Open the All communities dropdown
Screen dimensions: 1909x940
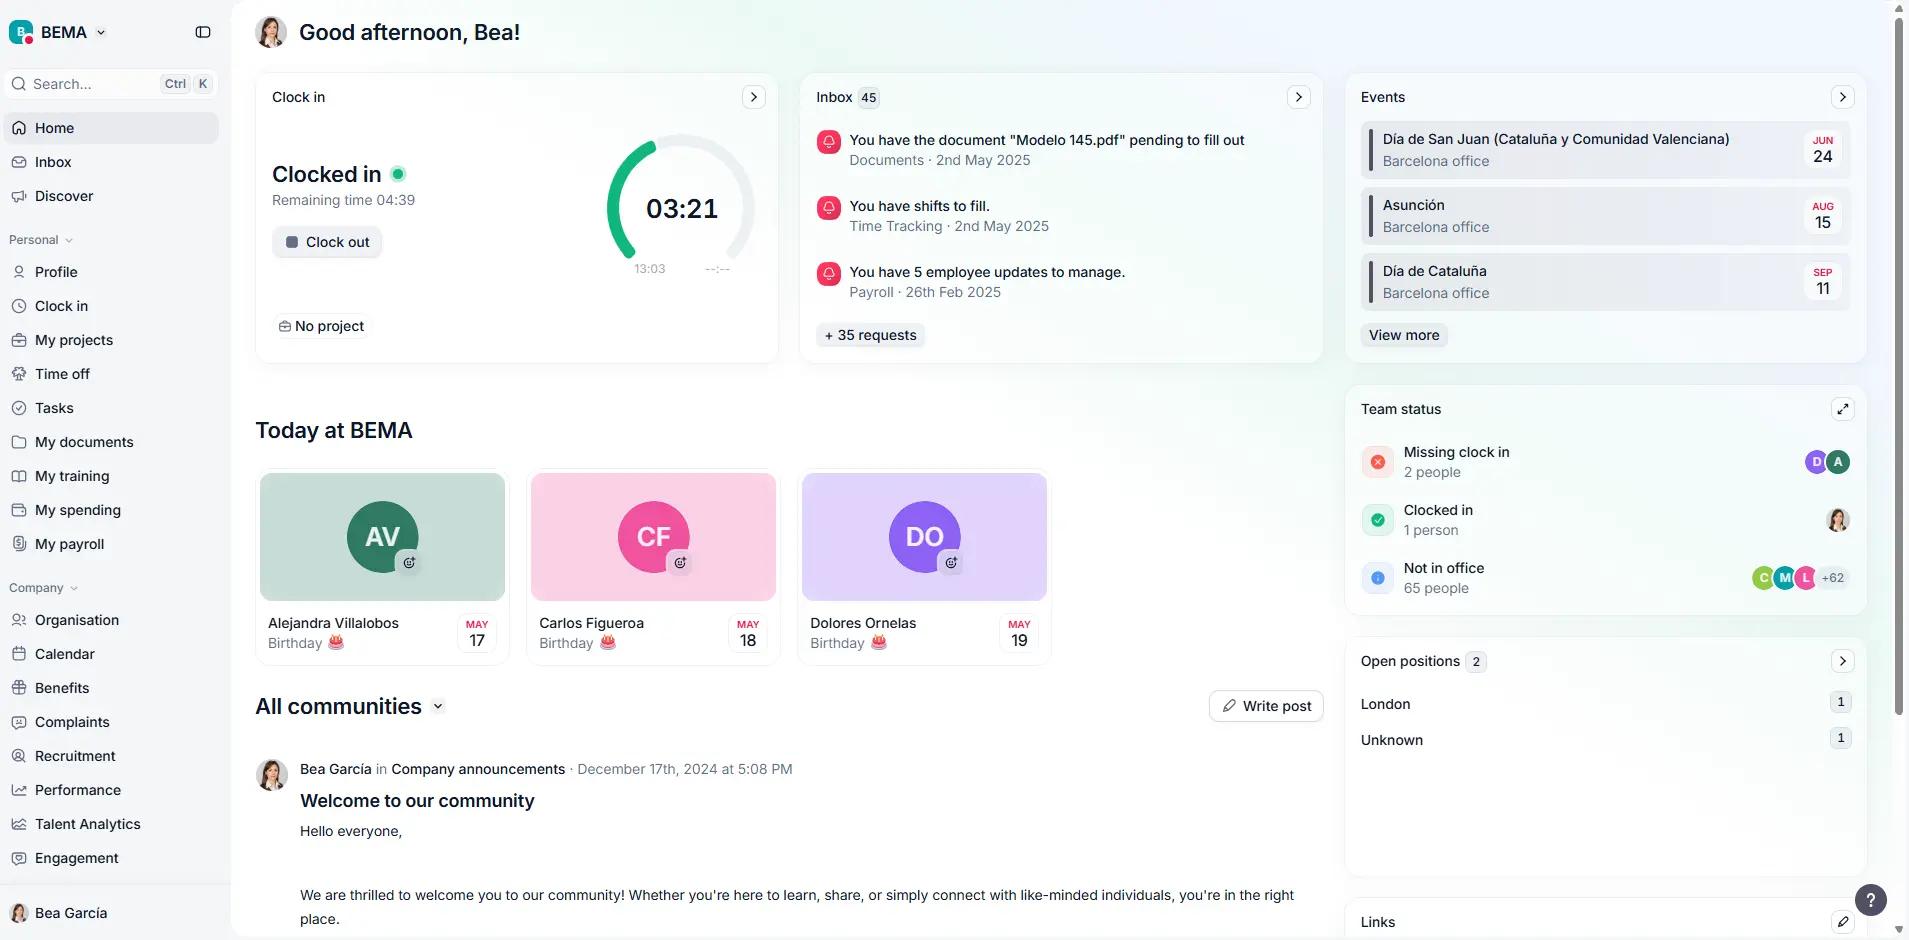(437, 706)
